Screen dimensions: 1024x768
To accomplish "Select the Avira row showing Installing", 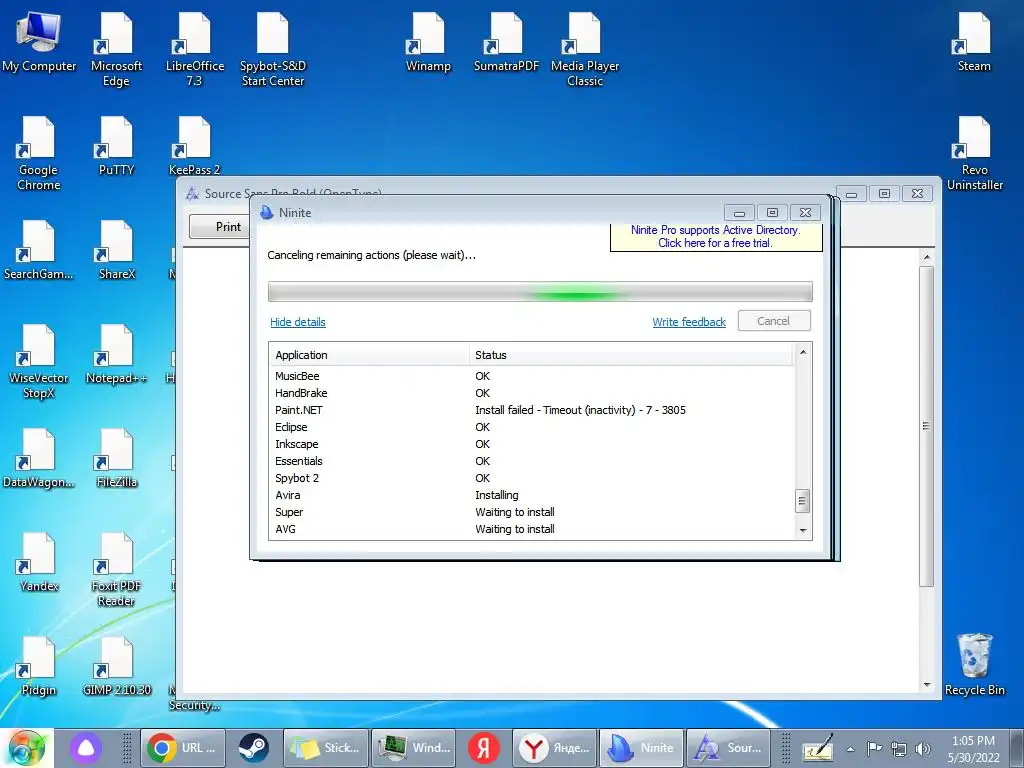I will pos(532,495).
